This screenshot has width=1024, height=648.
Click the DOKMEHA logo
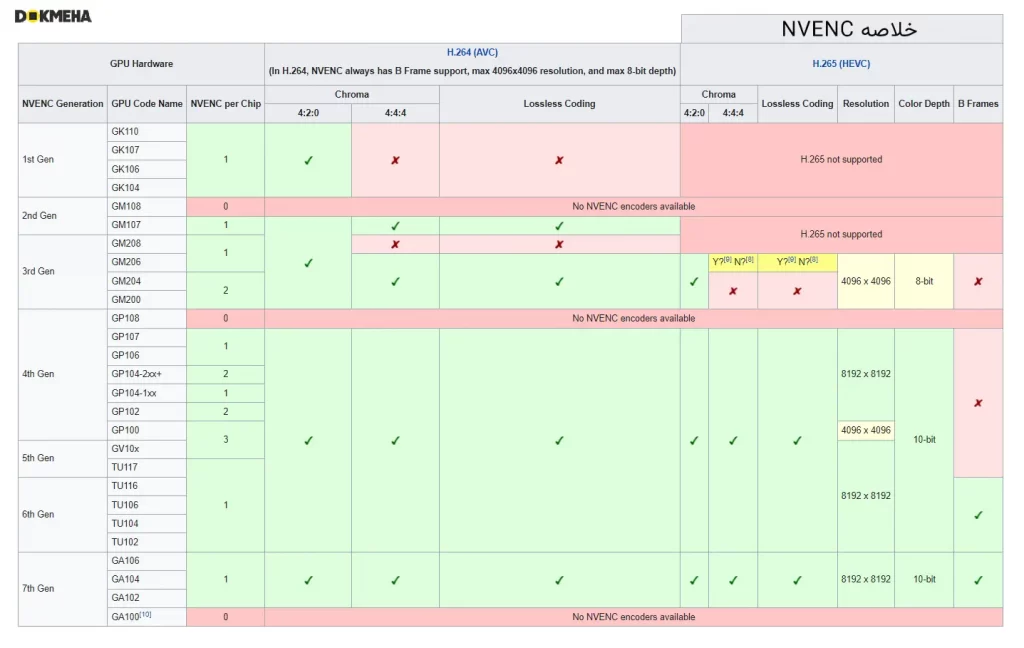(x=53, y=16)
